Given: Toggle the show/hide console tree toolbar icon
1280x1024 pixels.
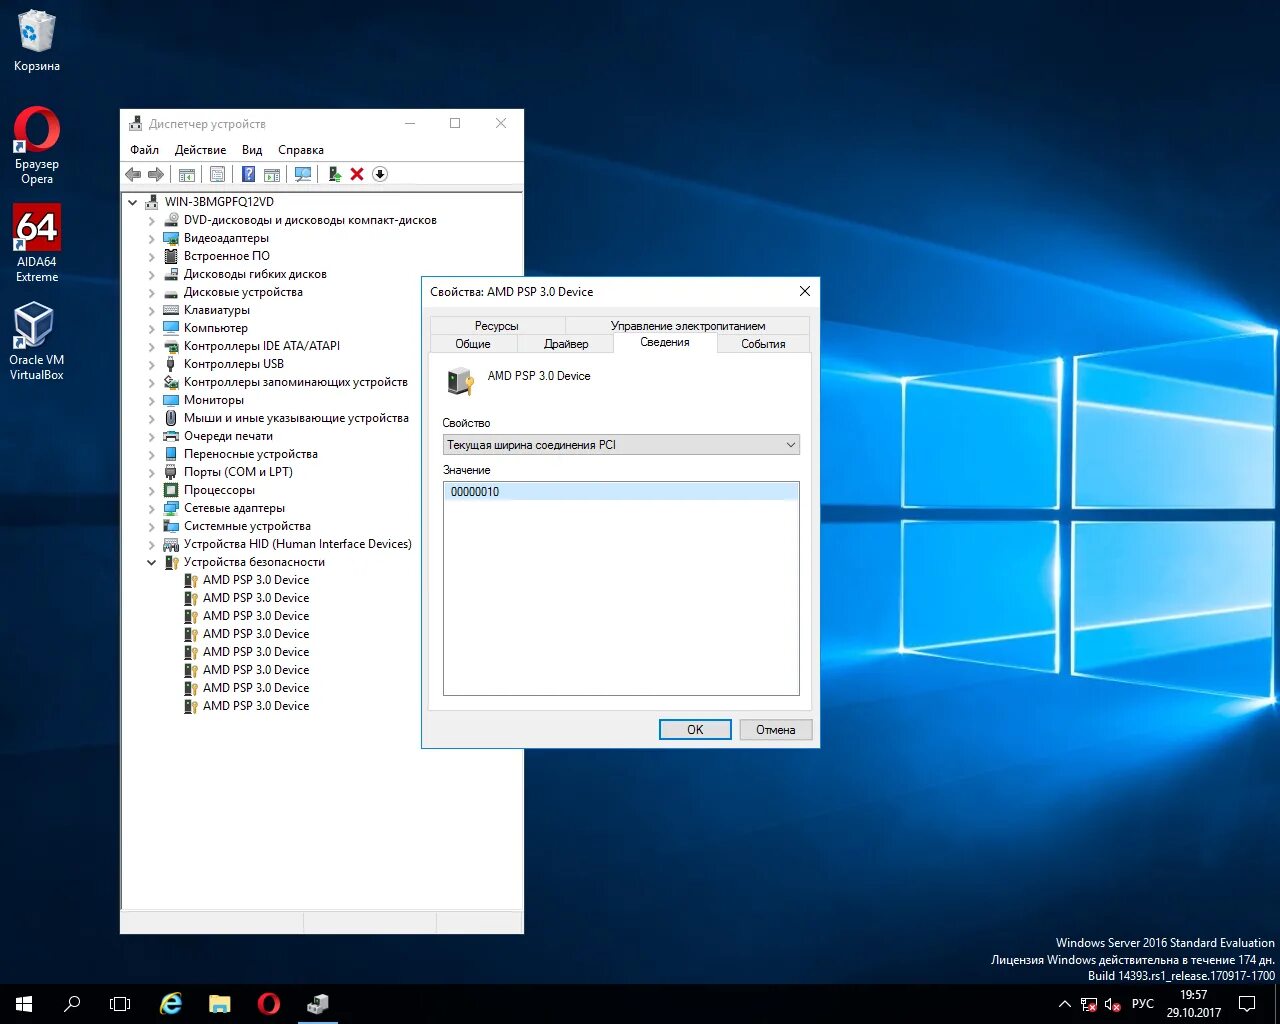Looking at the screenshot, I should pos(187,174).
